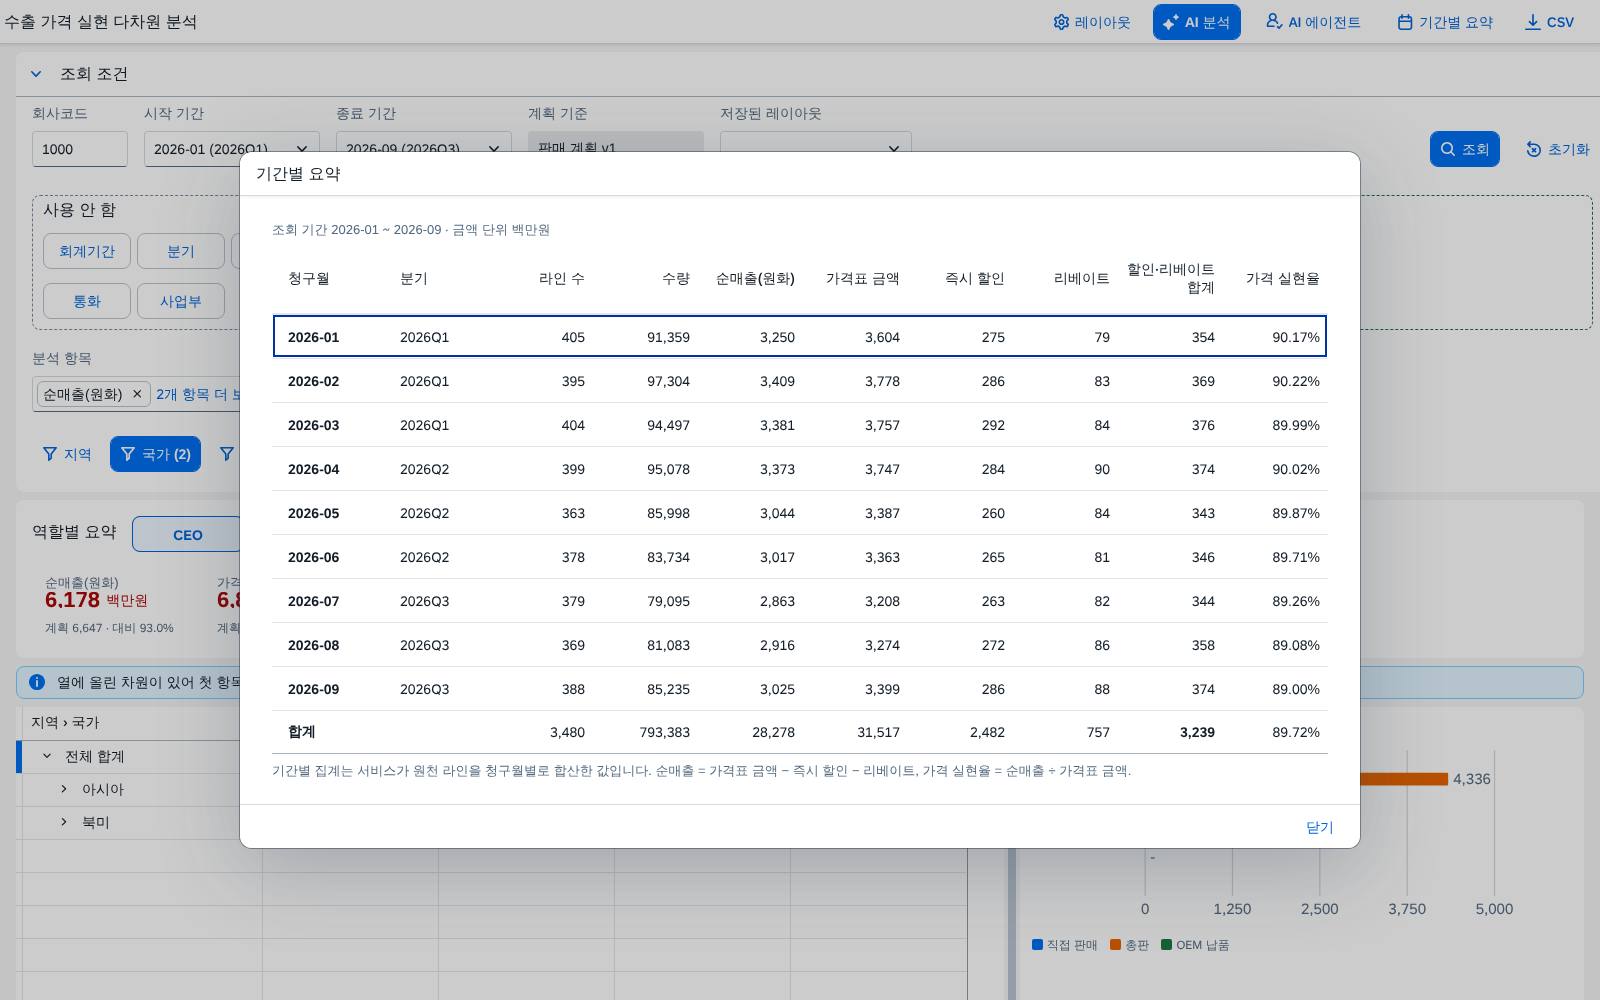Click the 합계 total row label

click(301, 732)
